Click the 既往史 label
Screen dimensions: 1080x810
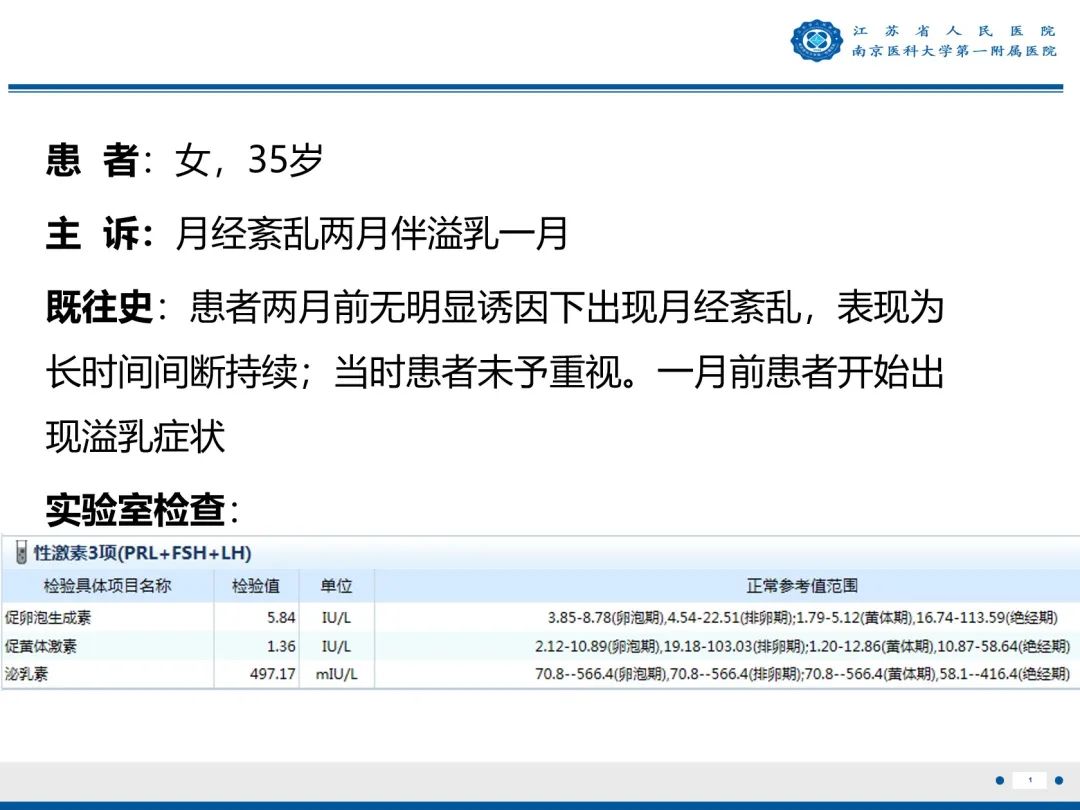click(x=99, y=307)
